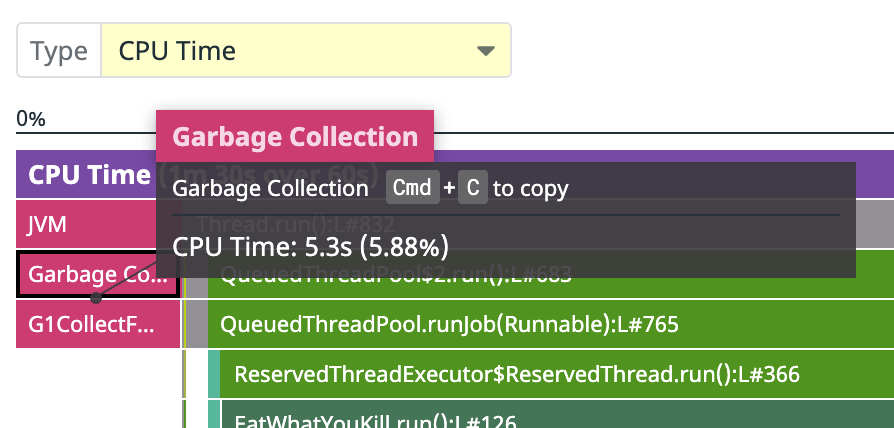The height and width of the screenshot is (428, 894).
Task: Select the G1CollectF... frame
Action: 97,324
